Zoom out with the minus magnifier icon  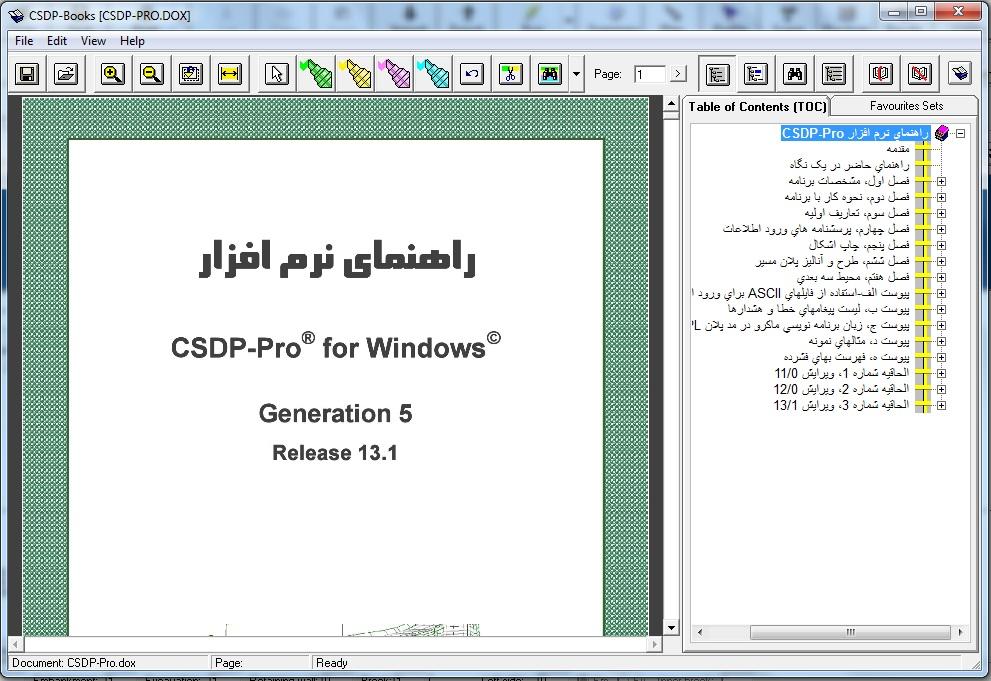coord(152,75)
